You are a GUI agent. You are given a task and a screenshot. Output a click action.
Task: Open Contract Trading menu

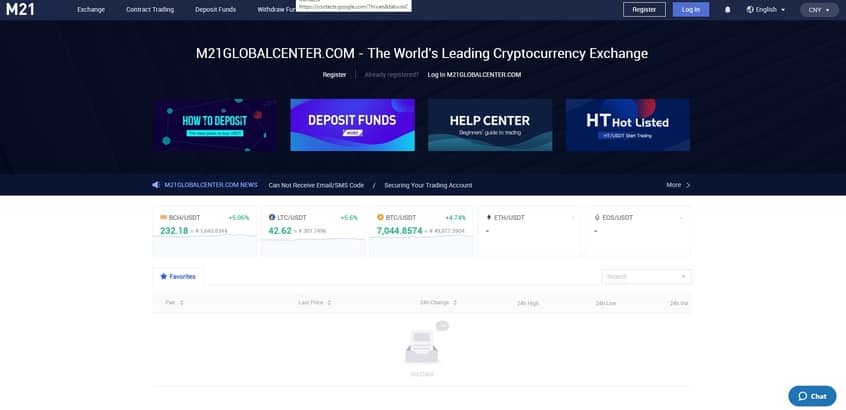pyautogui.click(x=150, y=10)
